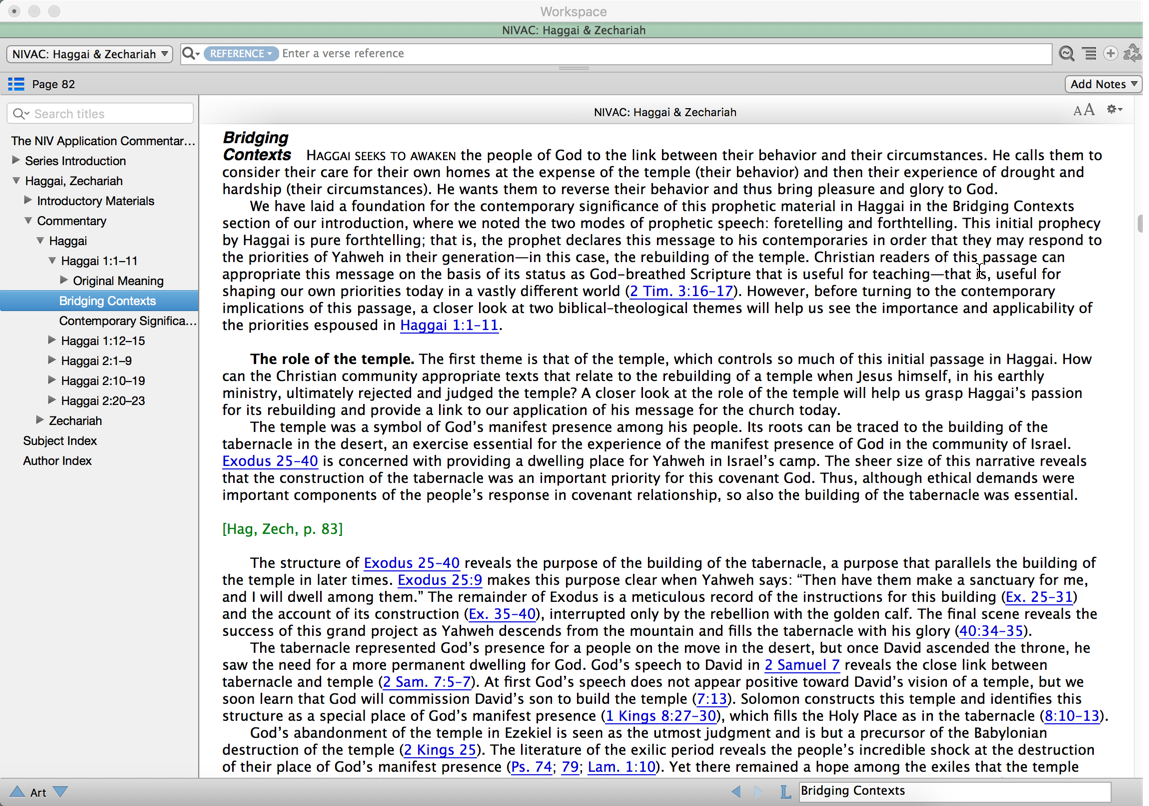Image resolution: width=1149 pixels, height=806 pixels.
Task: Select Subject Index in the contents list
Action: point(60,441)
